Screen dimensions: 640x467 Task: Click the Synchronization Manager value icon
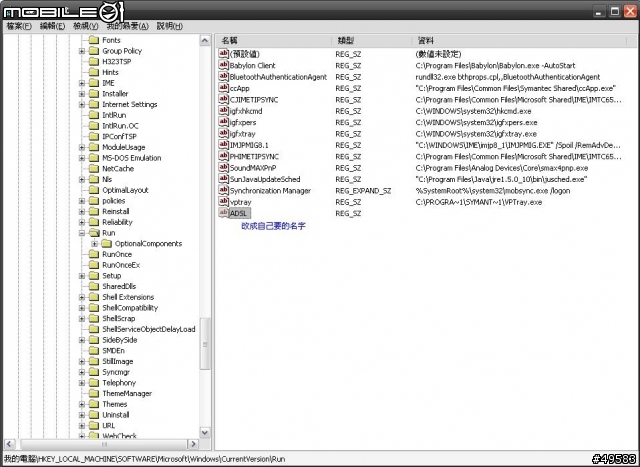pos(223,191)
